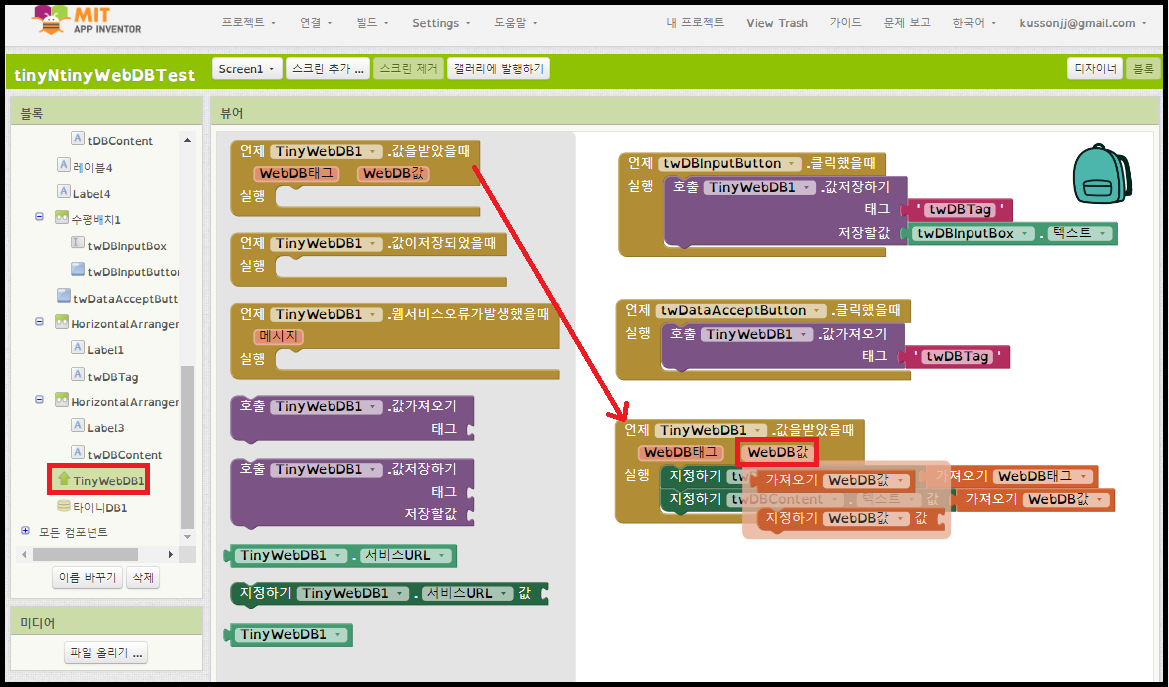This screenshot has height=687, width=1169.
Task: Click the 삭제 button
Action: click(x=143, y=577)
